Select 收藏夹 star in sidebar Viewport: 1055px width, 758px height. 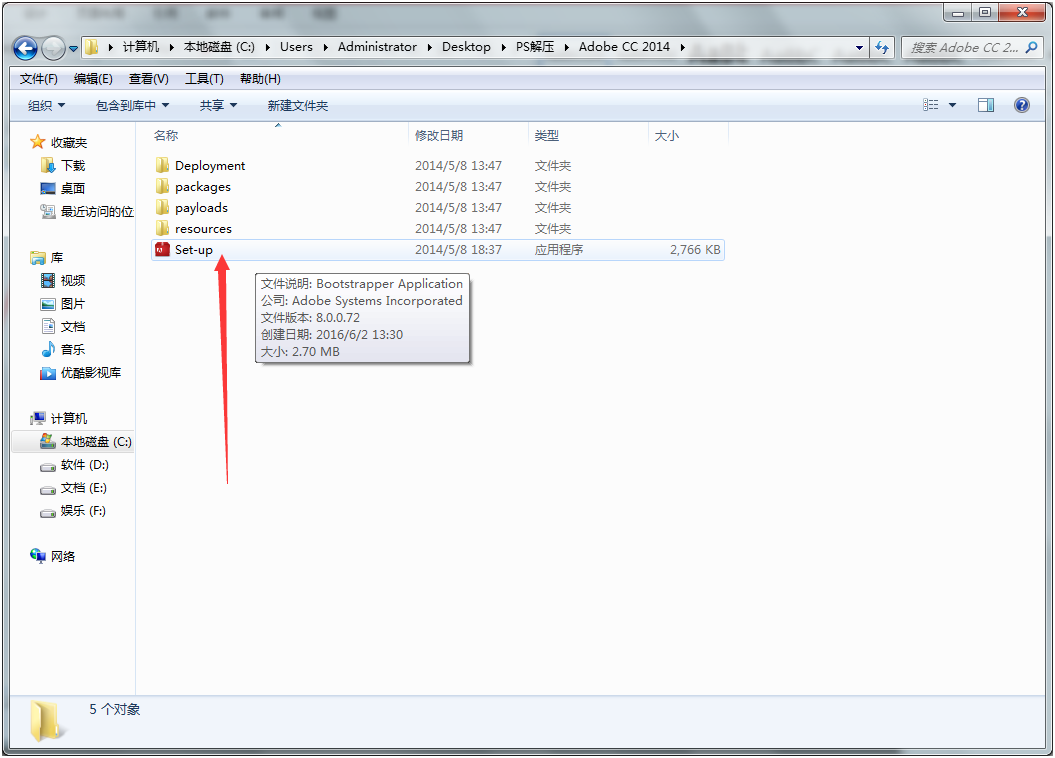38,142
